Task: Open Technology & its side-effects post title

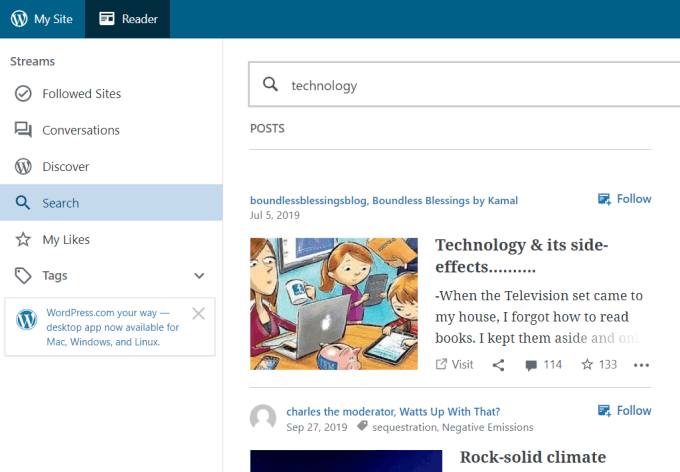Action: (521, 256)
